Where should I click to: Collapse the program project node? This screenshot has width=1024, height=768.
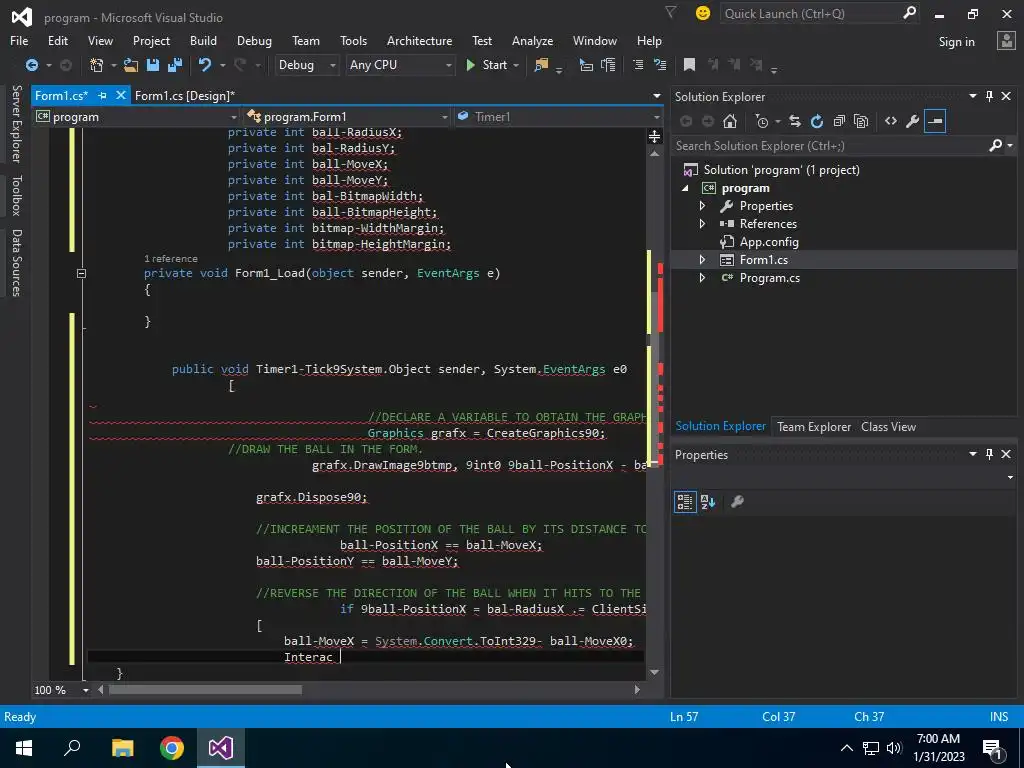685,188
